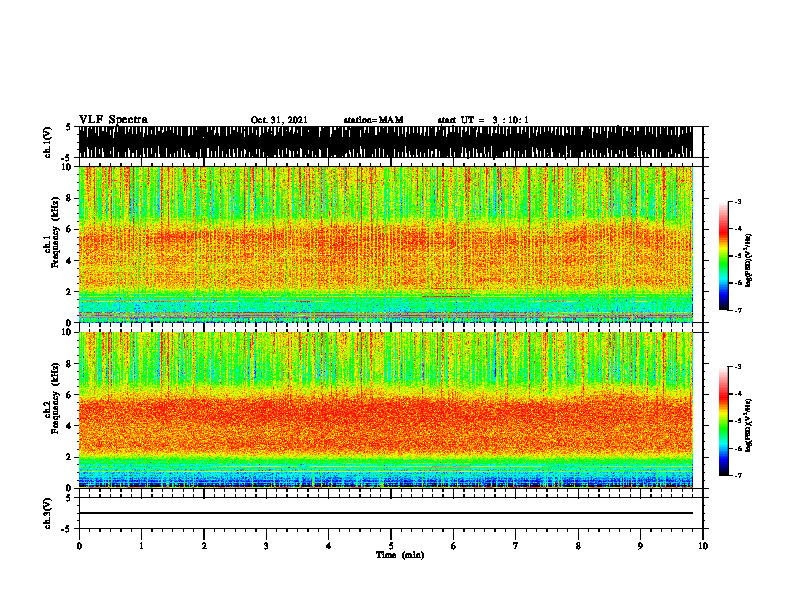Click the "VLF Spectra" plot title
This screenshot has height=612, width=792.
coord(113,120)
